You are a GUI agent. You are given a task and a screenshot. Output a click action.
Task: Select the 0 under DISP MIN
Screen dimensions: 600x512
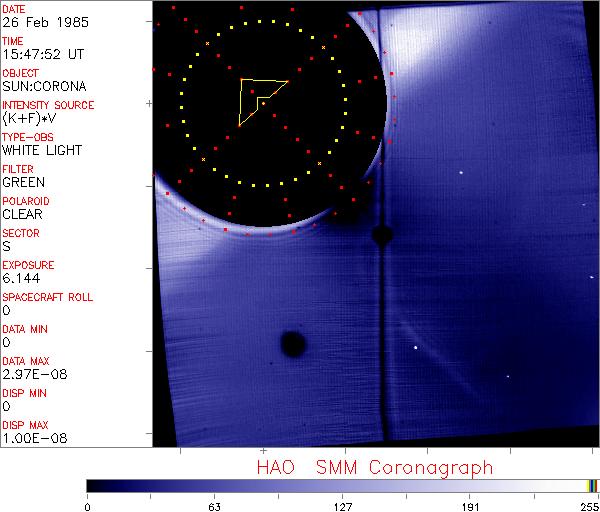(x=6, y=406)
